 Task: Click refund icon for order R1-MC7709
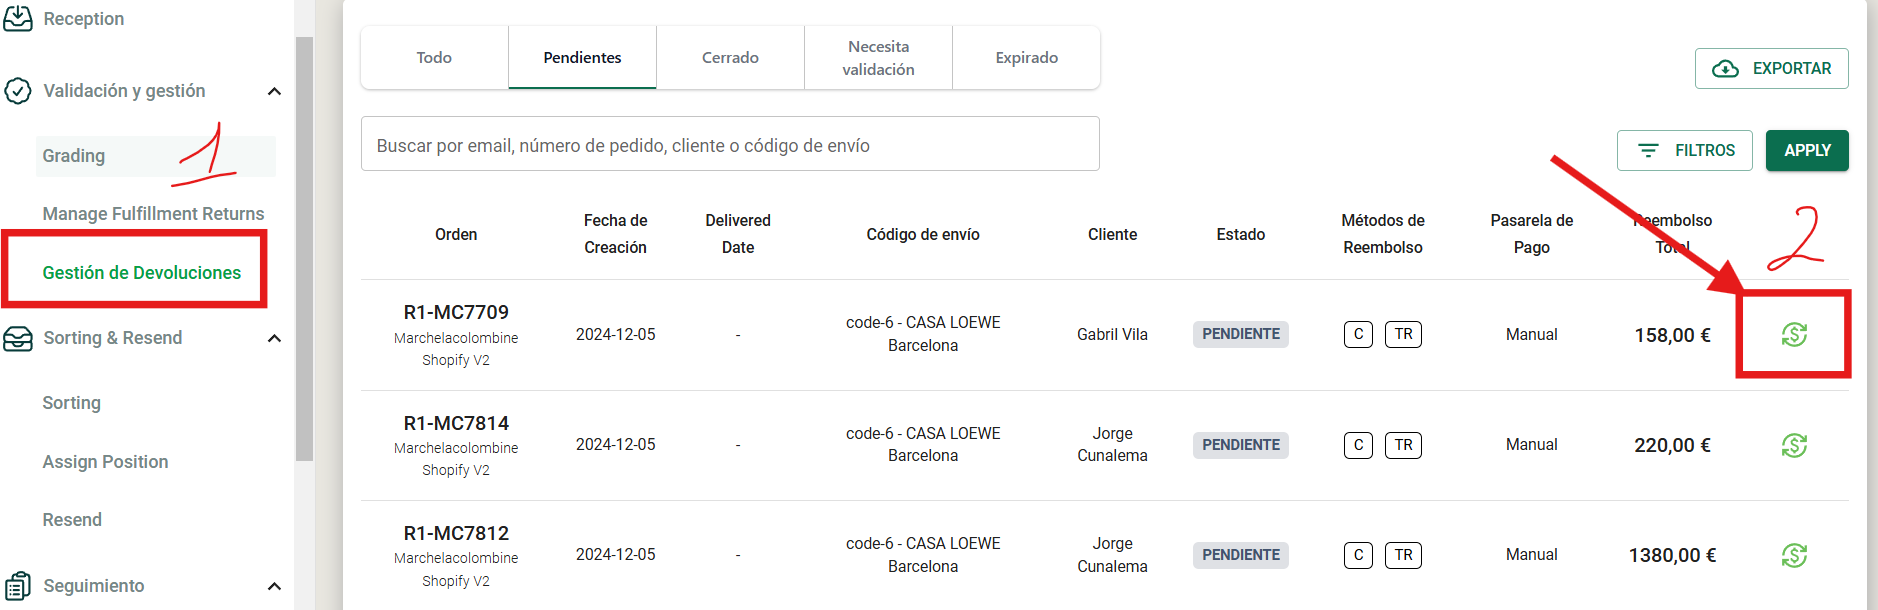pos(1794,335)
